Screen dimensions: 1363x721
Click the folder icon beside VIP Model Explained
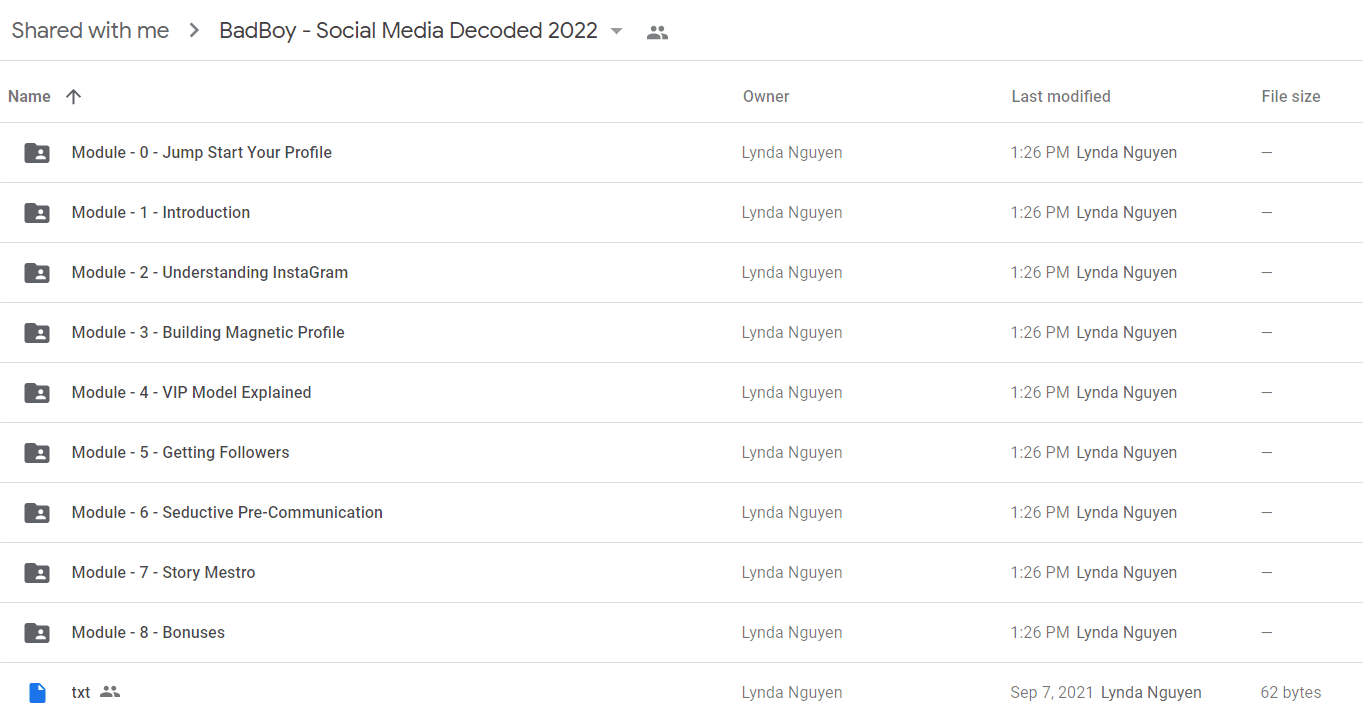click(37, 393)
